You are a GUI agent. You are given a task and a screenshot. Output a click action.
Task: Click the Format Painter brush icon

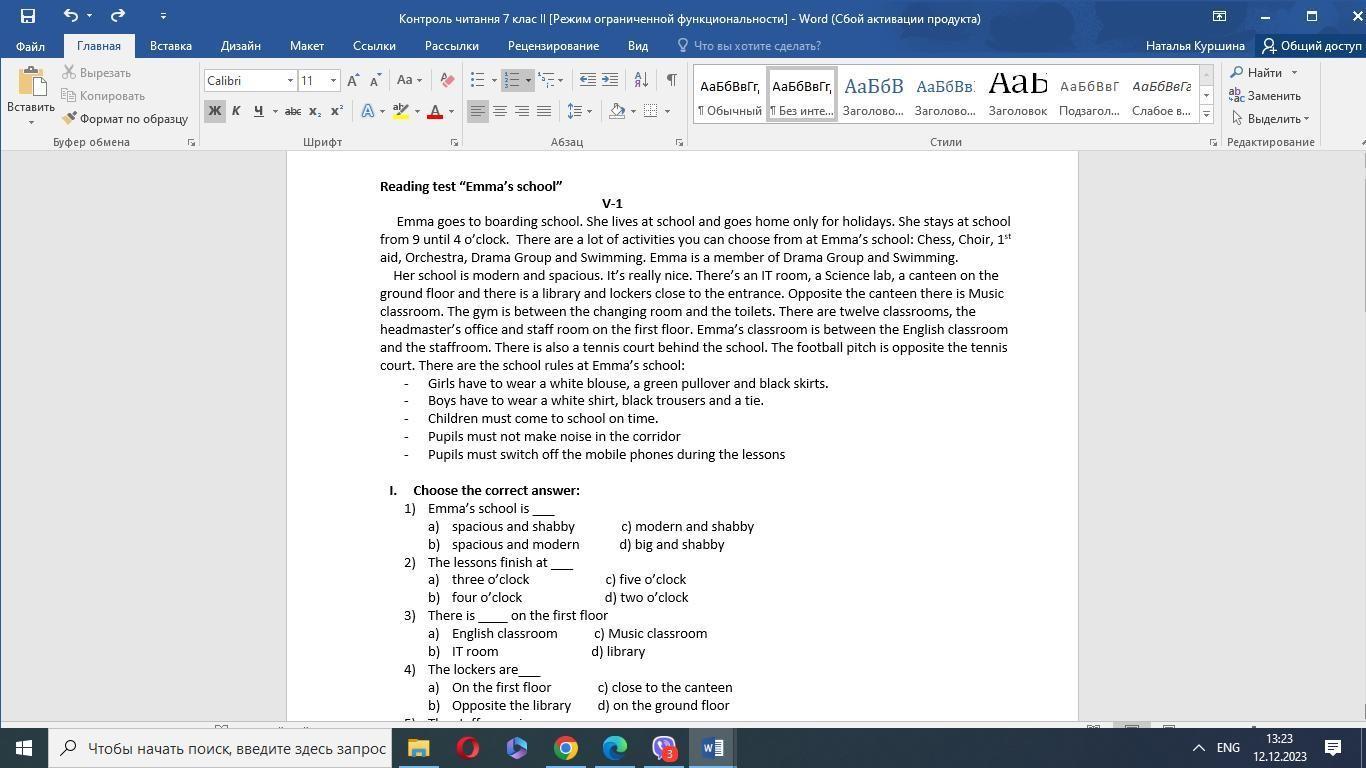click(x=69, y=118)
